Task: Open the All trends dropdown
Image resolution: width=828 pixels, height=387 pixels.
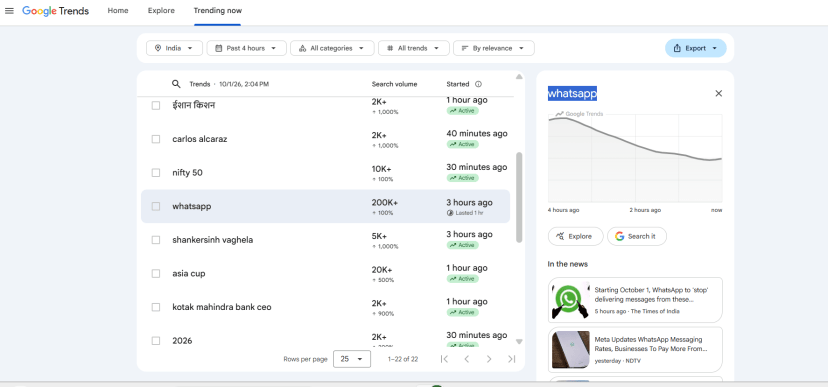Action: coord(413,48)
